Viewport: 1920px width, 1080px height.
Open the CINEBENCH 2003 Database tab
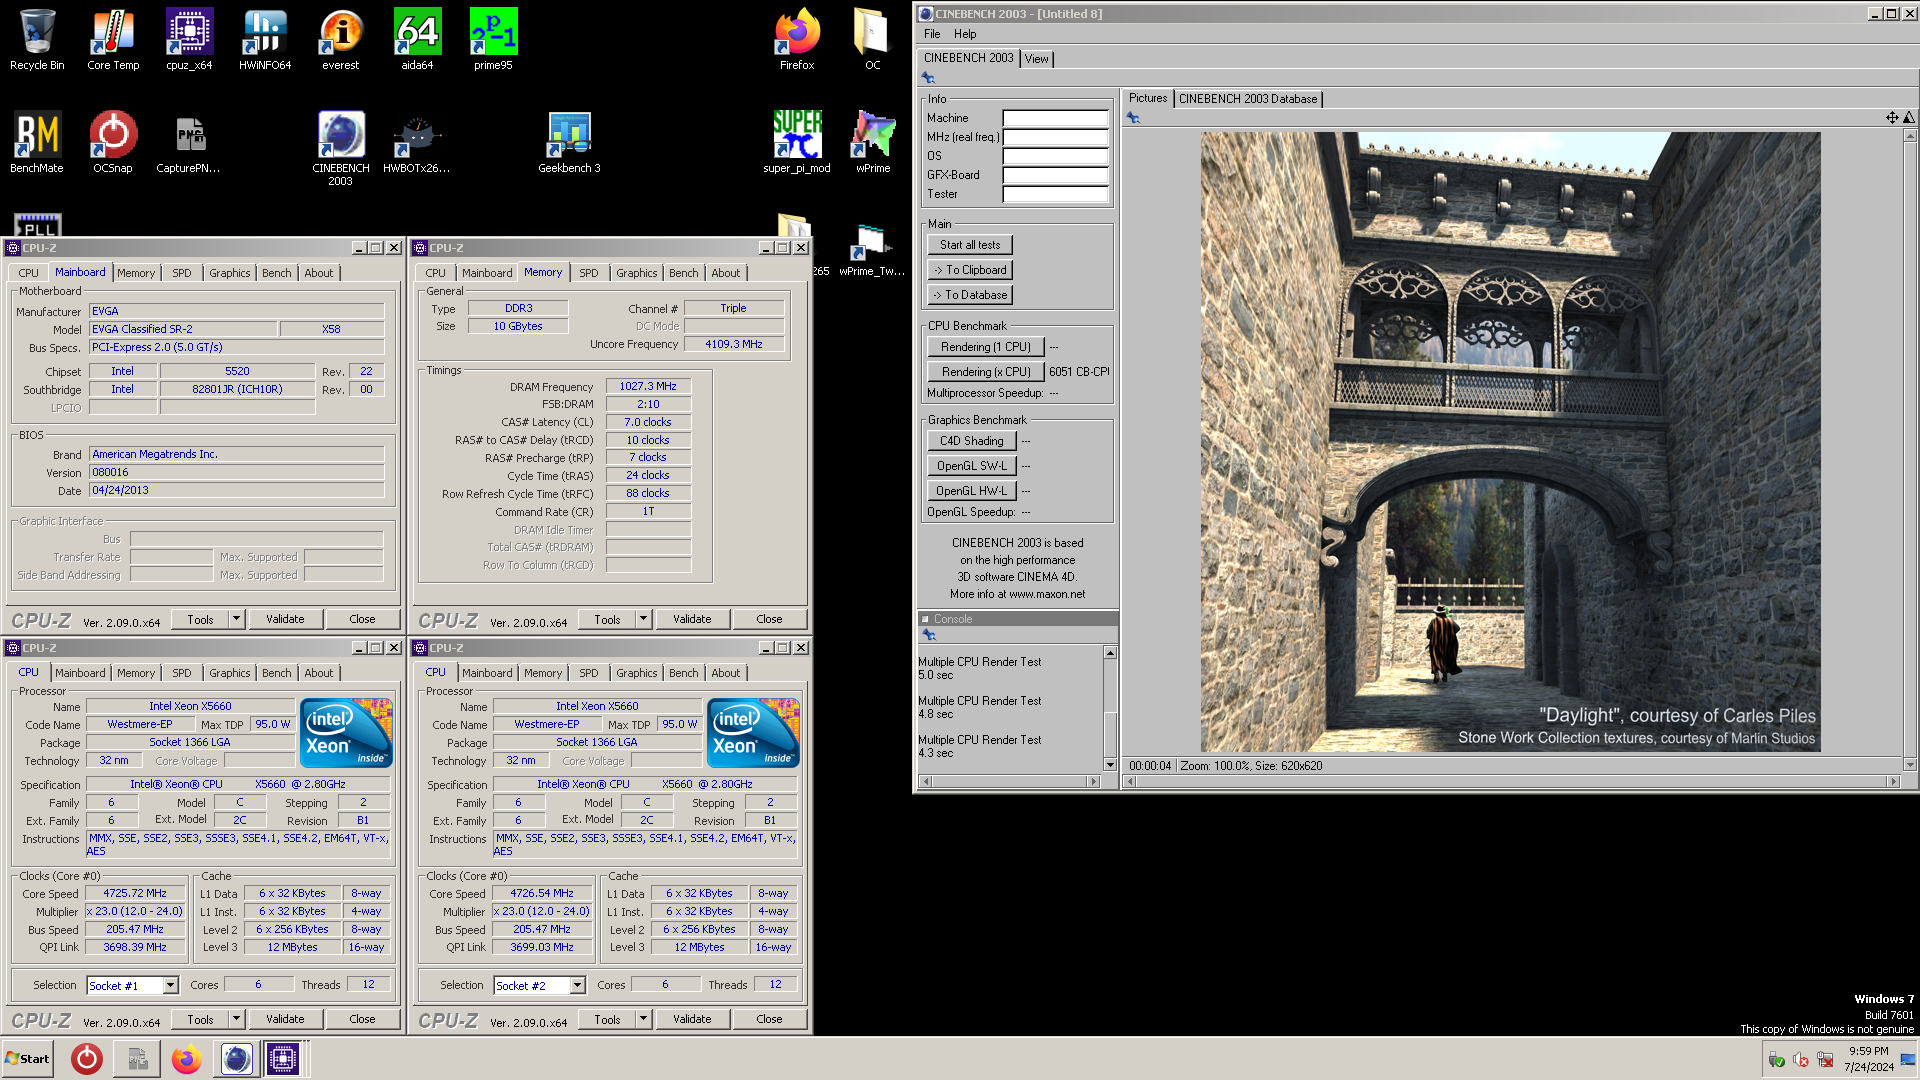pos(1248,99)
